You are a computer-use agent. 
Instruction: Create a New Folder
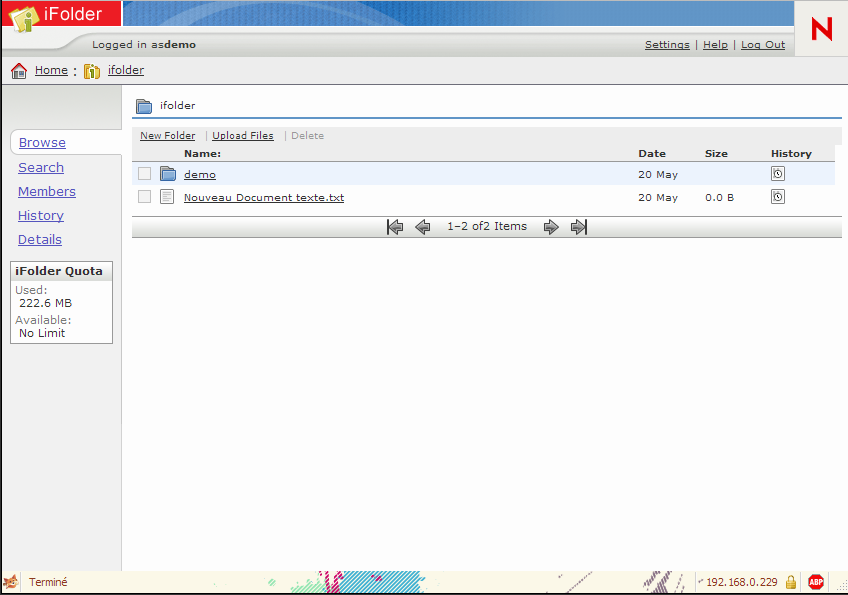(168, 136)
